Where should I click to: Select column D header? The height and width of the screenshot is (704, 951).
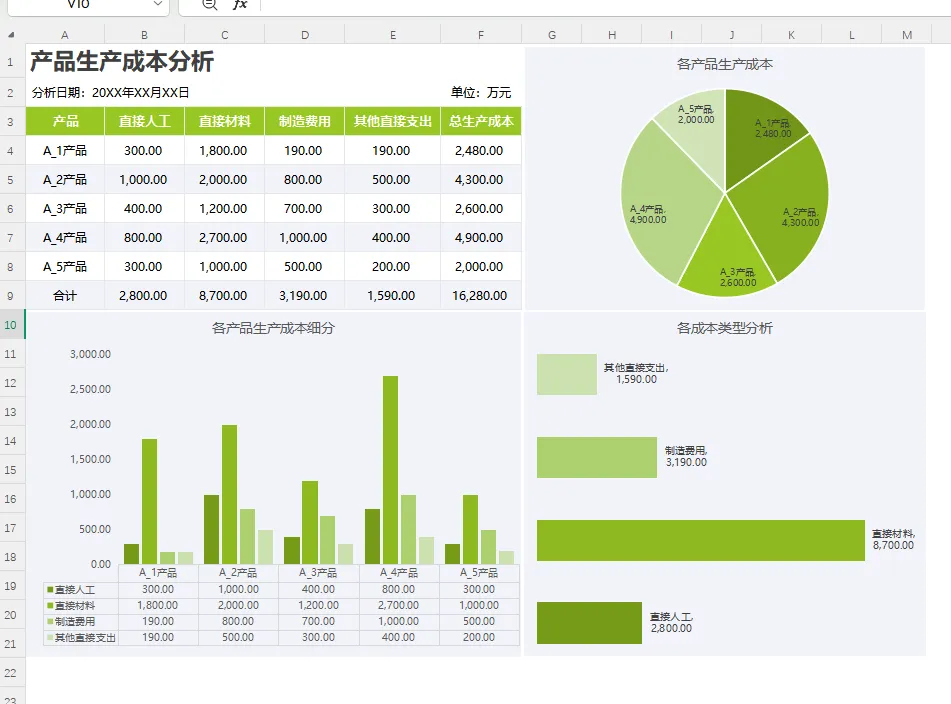pos(304,35)
